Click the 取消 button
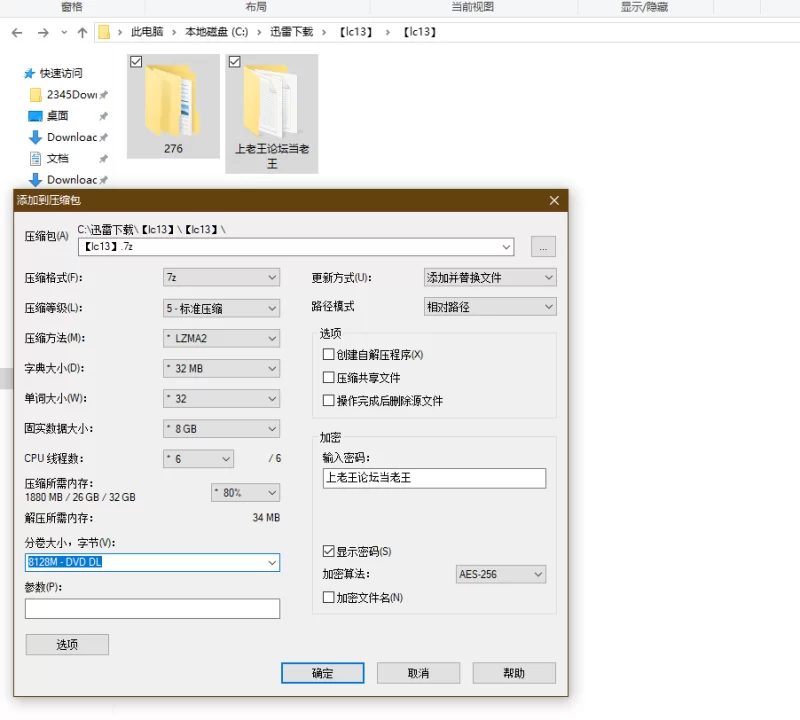This screenshot has height=720, width=800. click(x=418, y=673)
